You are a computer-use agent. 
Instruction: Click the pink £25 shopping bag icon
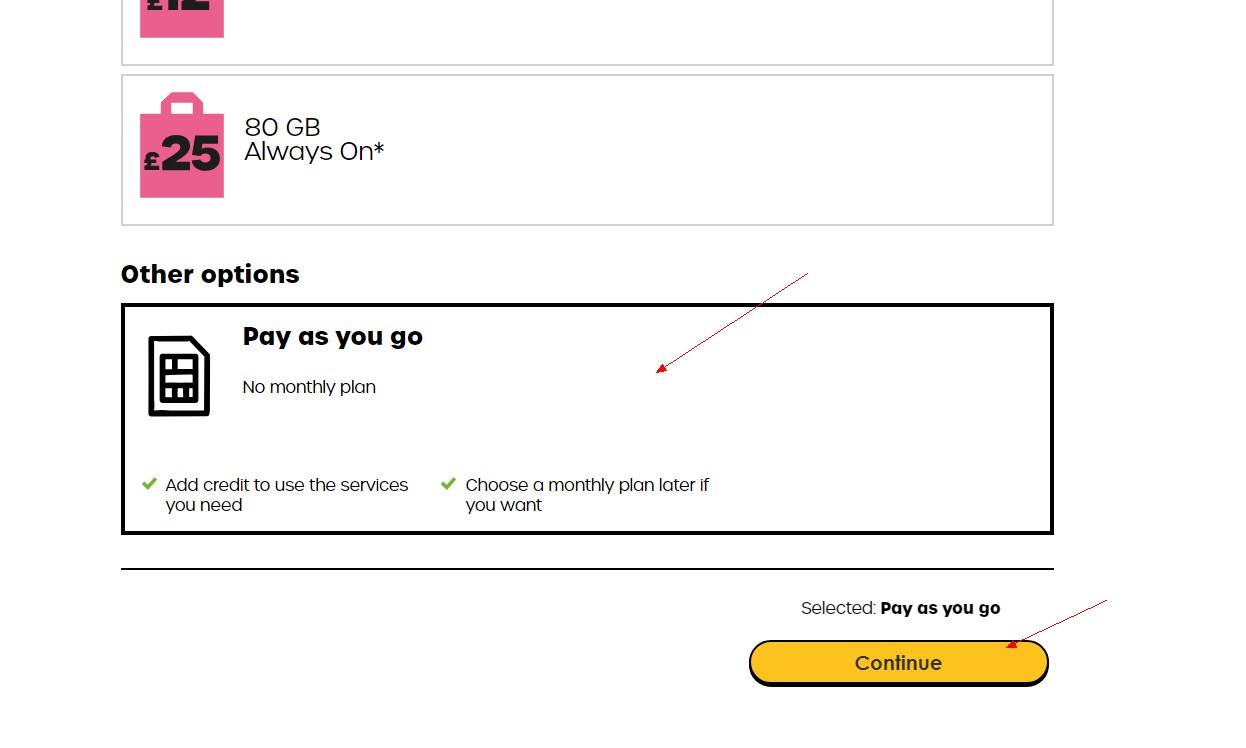pyautogui.click(x=182, y=145)
